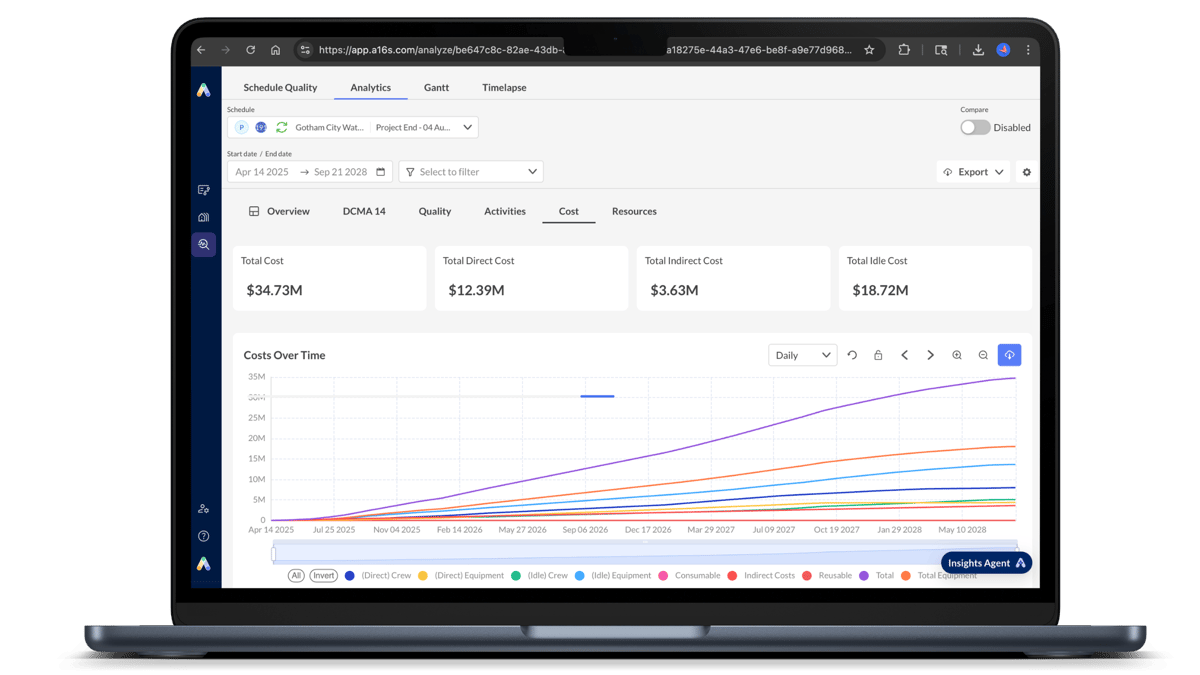This screenshot has height=675, width=1200.
Task: Bookmark this page with the star icon
Action: point(869,50)
